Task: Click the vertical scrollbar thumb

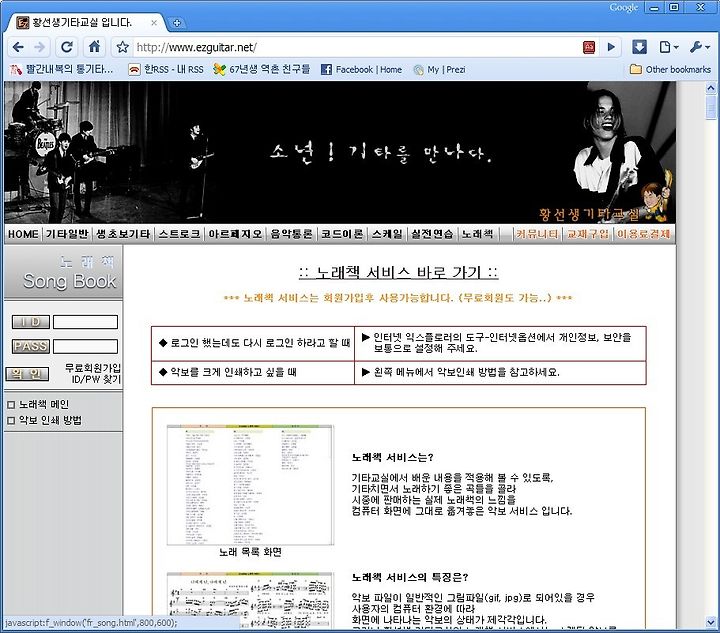Action: 711,108
